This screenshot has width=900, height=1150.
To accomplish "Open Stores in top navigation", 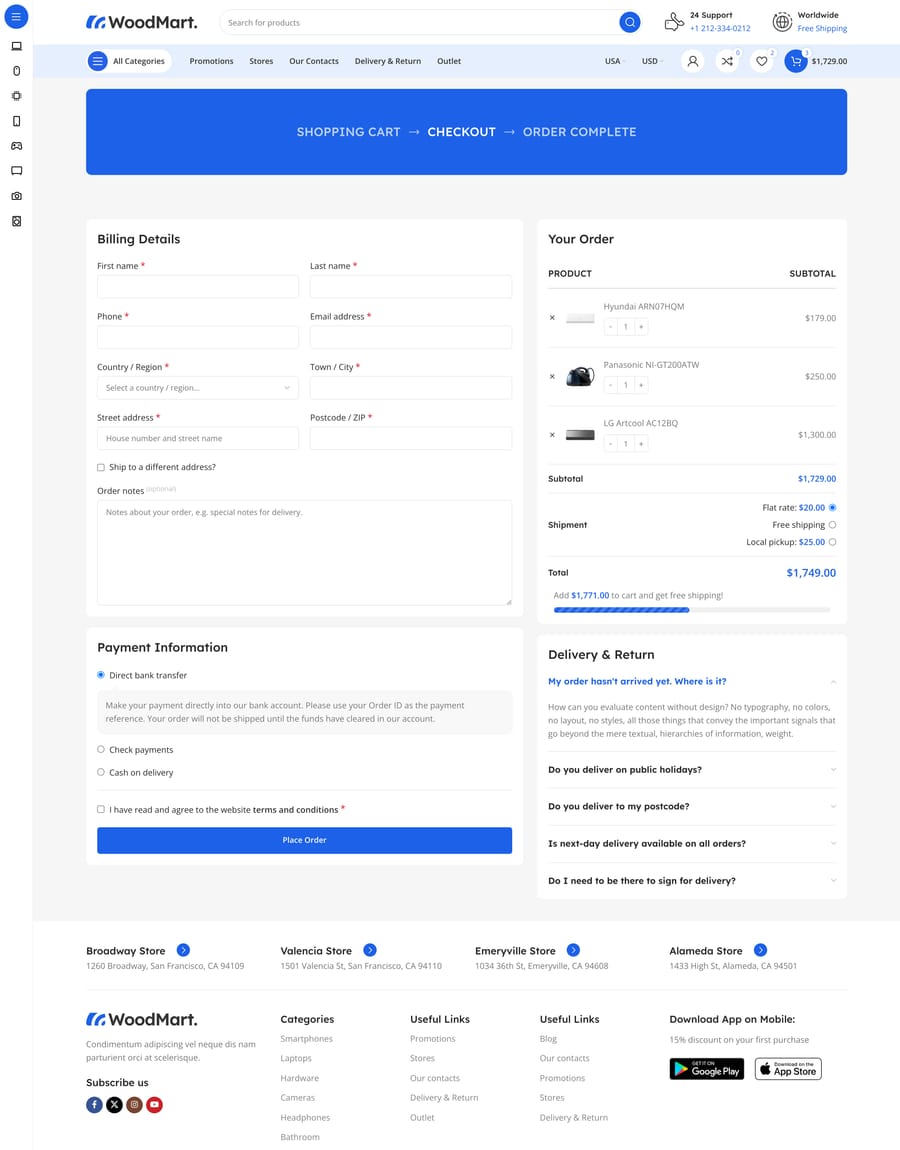I will [261, 62].
